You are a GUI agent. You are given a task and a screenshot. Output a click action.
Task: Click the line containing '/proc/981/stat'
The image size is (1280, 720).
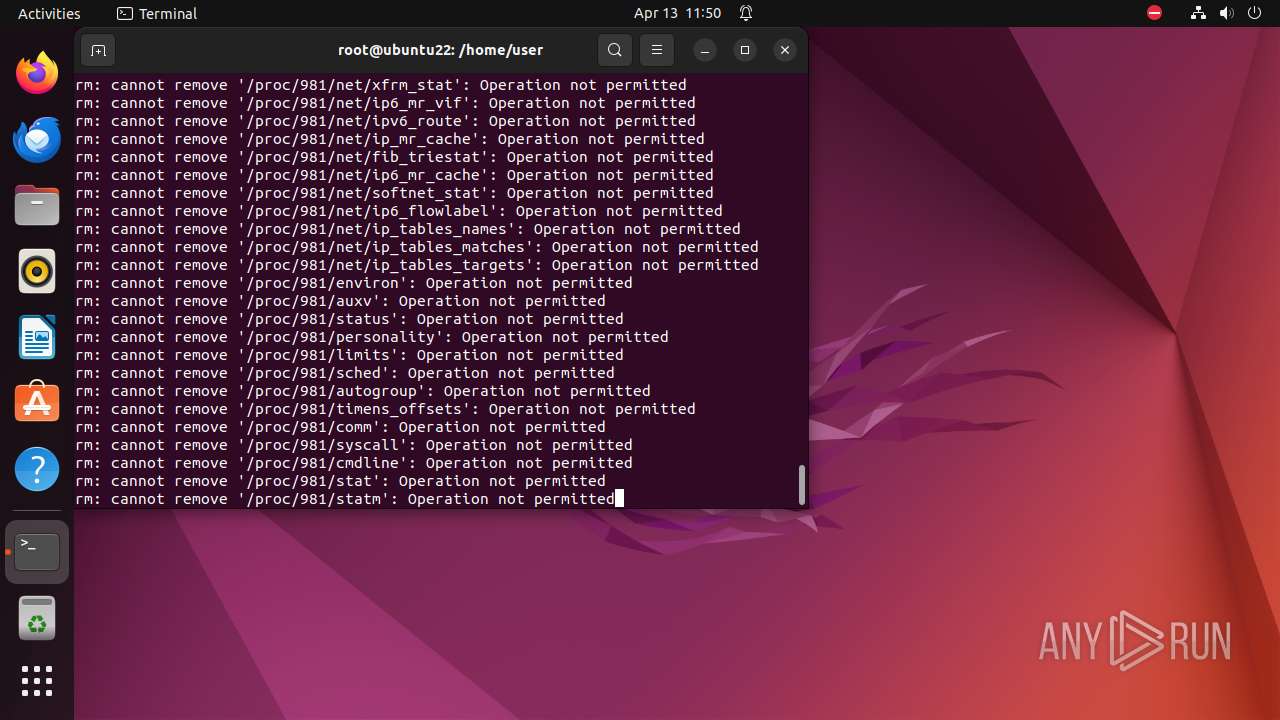tap(340, 481)
